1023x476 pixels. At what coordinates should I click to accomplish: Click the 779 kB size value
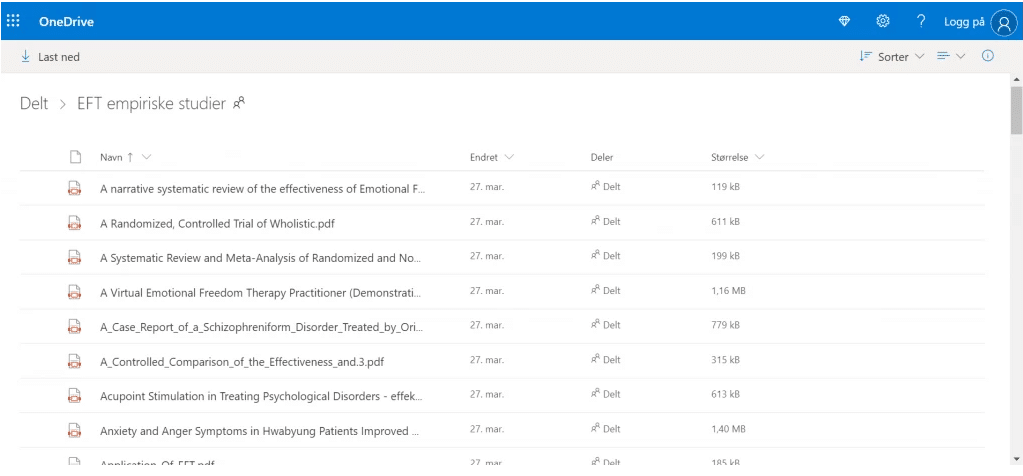point(725,325)
